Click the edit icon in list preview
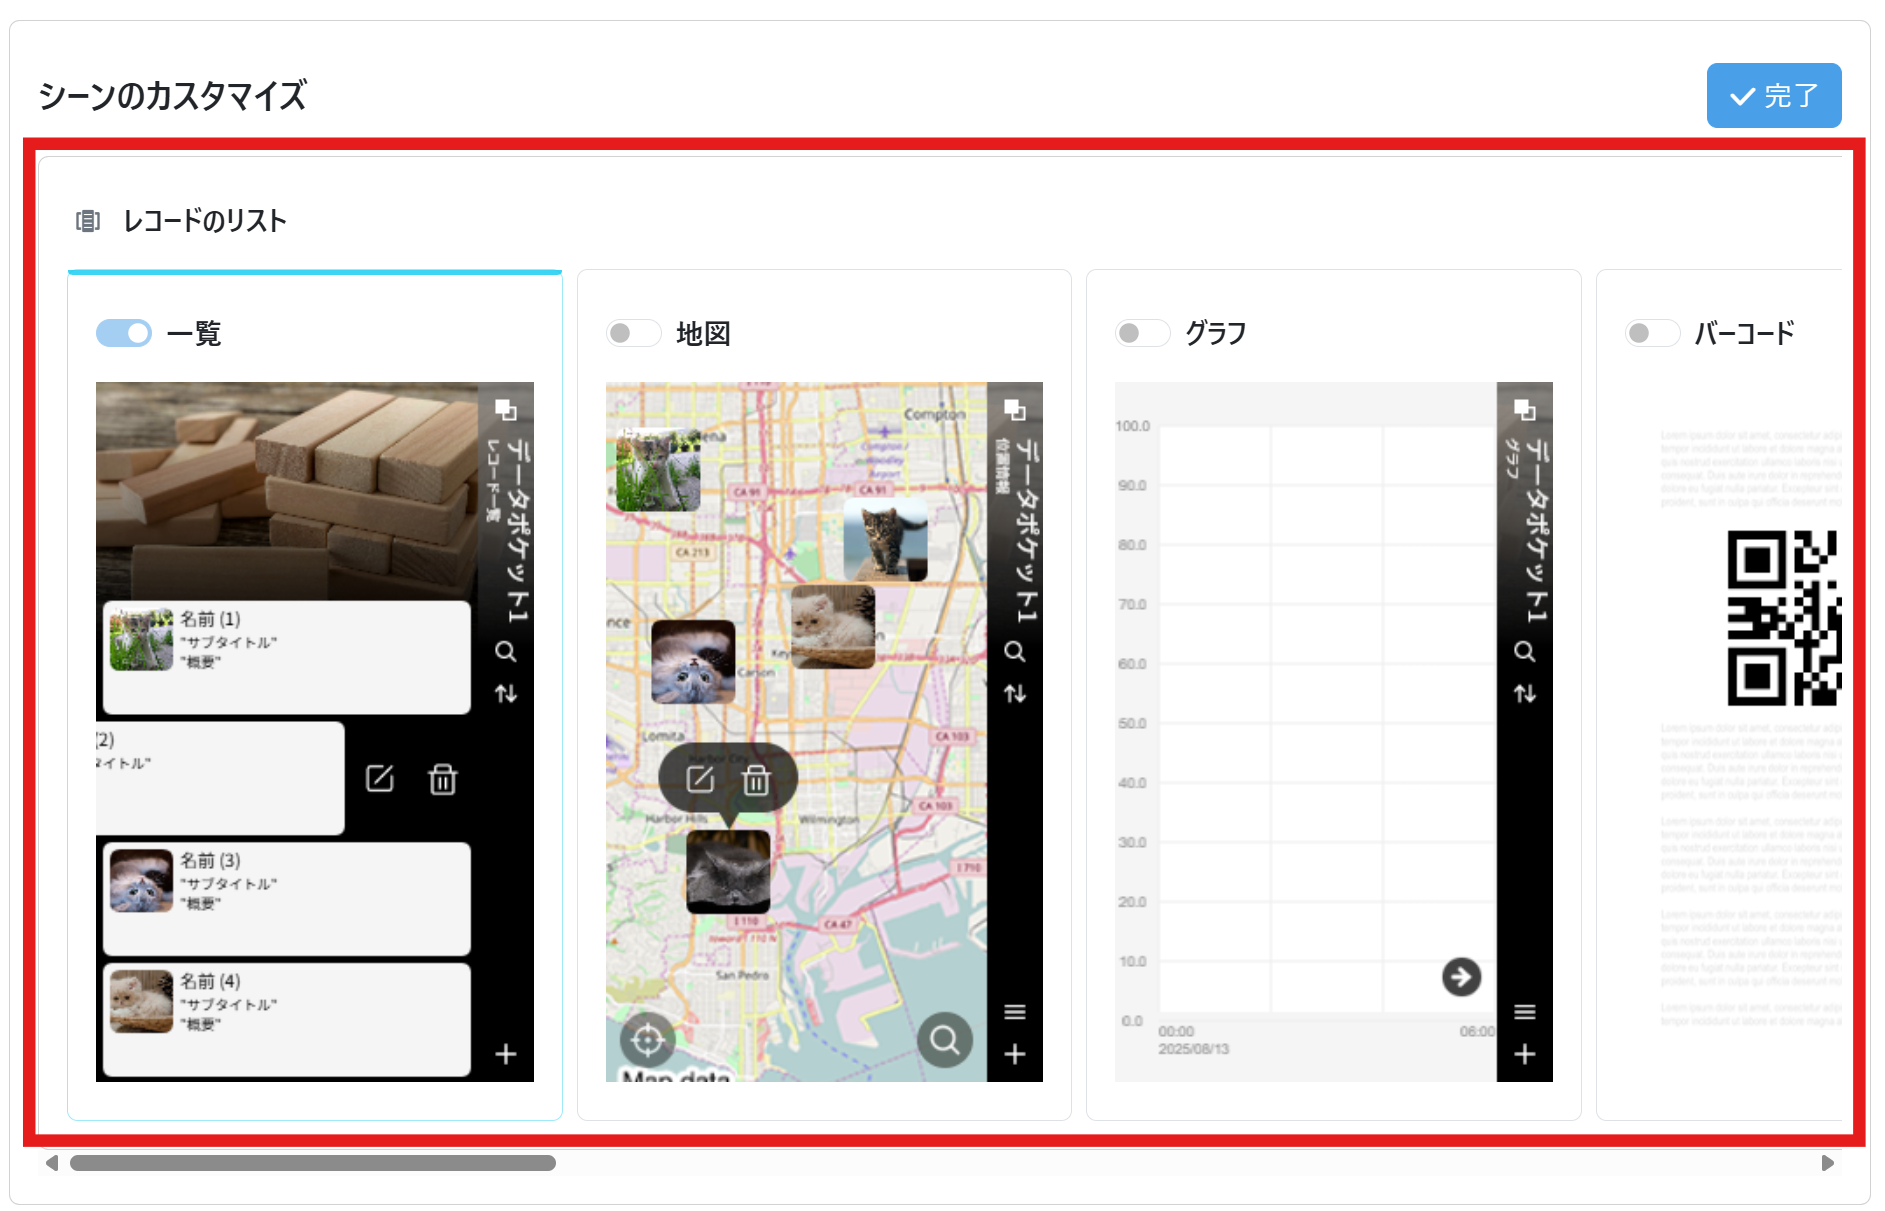 [380, 779]
